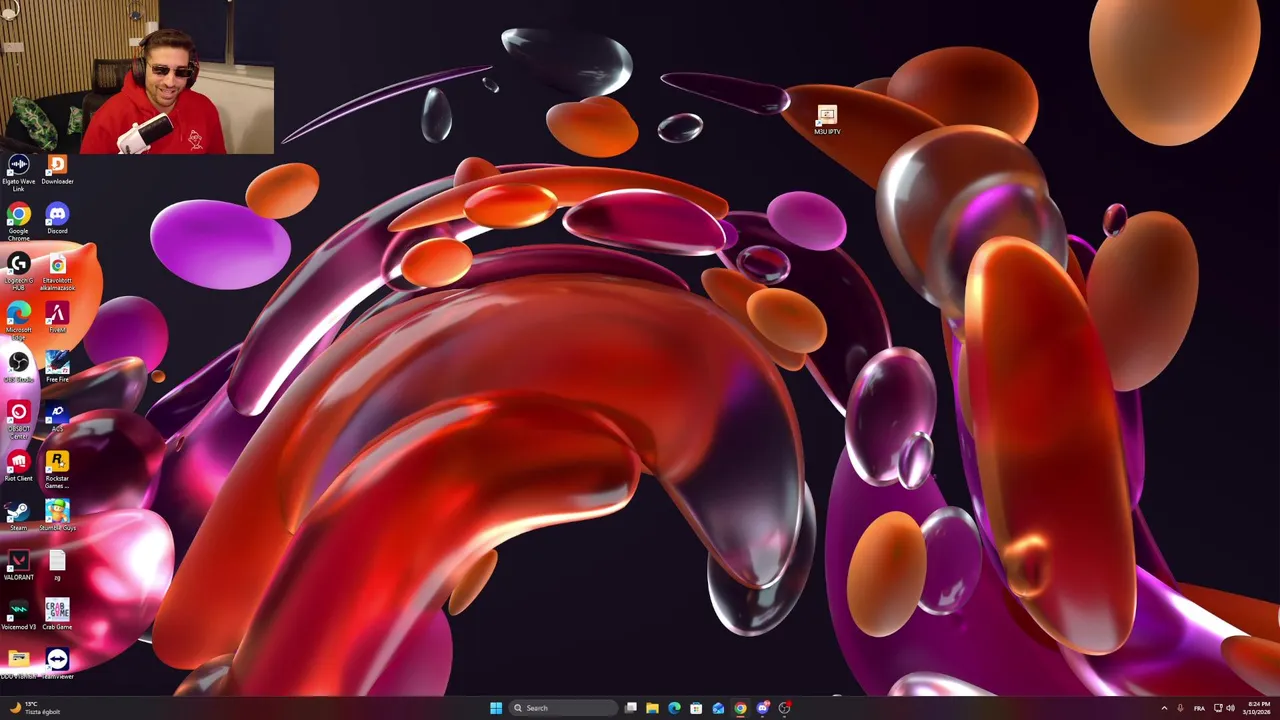Viewport: 1280px width, 720px height.
Task: Click the webcam overlay in top-left corner
Action: click(137, 77)
